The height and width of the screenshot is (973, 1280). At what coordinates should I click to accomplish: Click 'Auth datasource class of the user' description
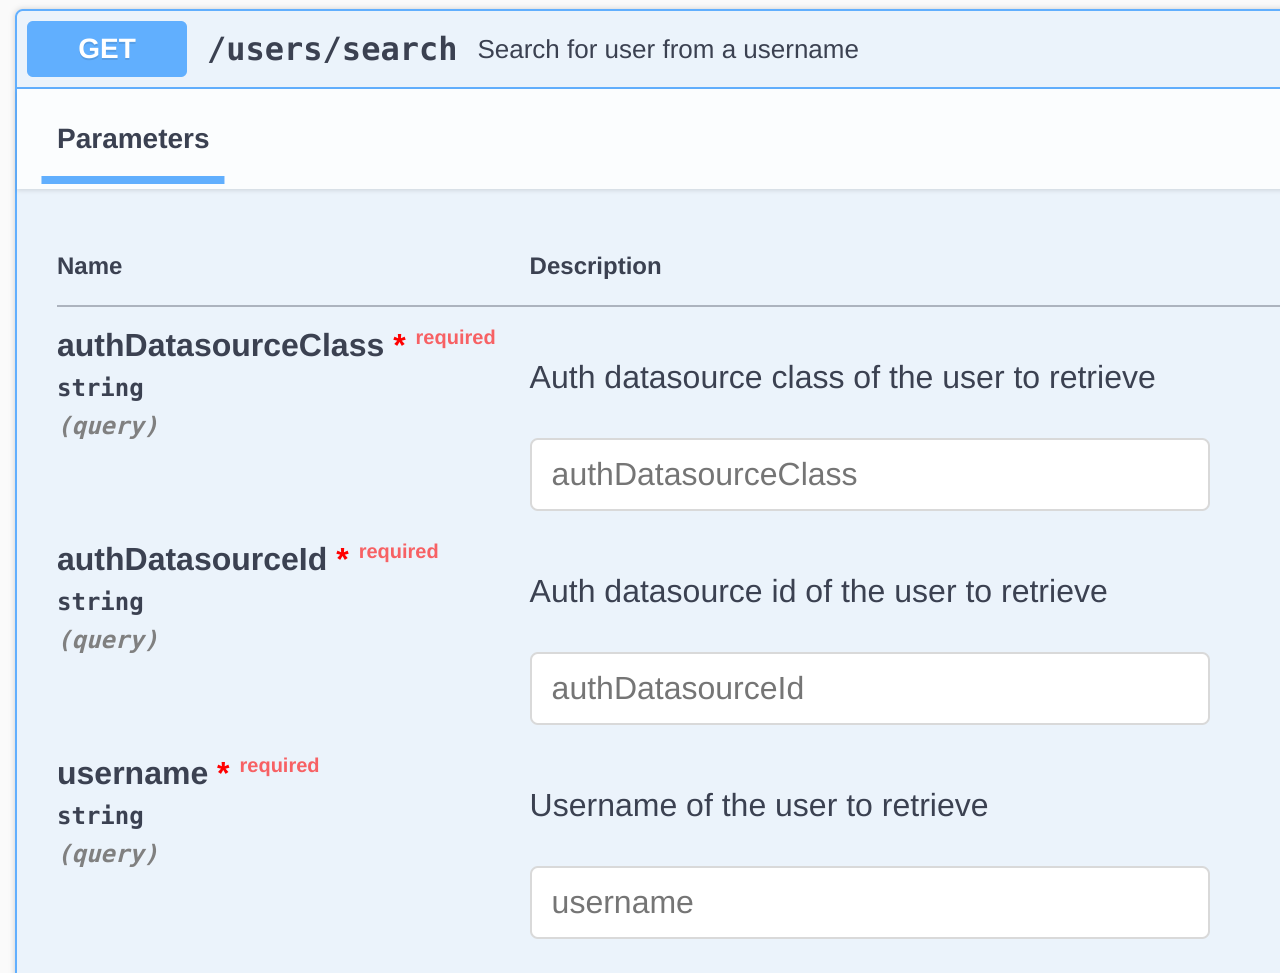pyautogui.click(x=841, y=377)
